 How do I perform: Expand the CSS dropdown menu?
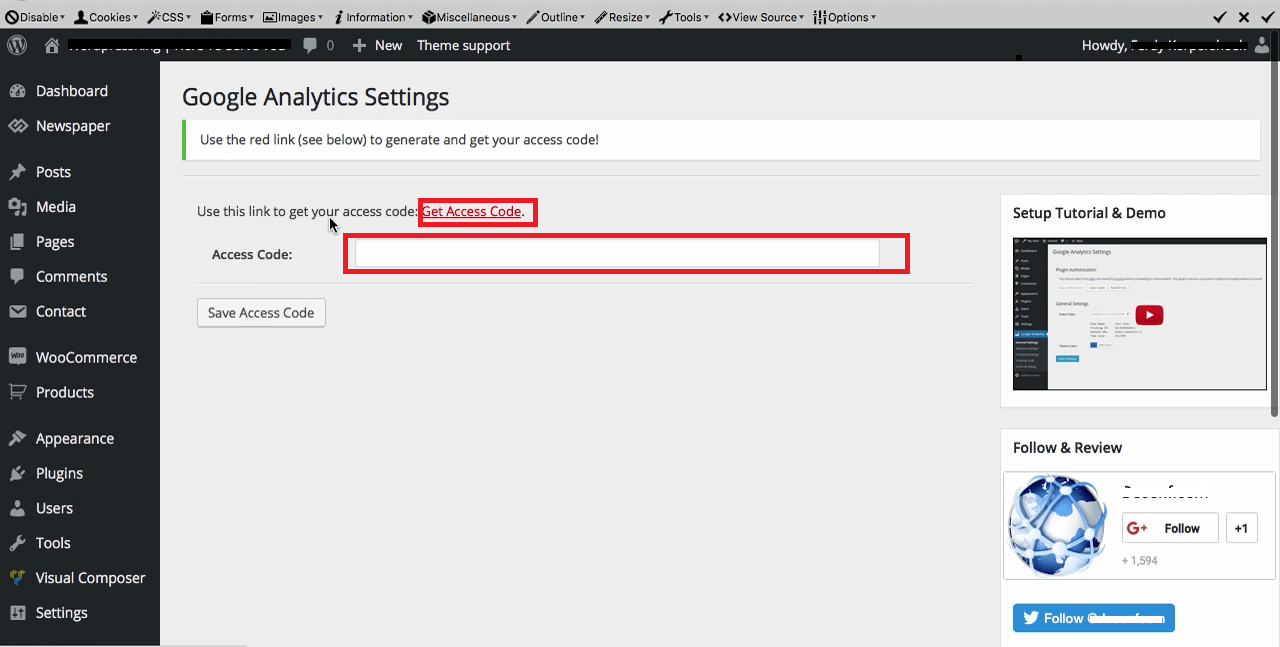(x=169, y=17)
